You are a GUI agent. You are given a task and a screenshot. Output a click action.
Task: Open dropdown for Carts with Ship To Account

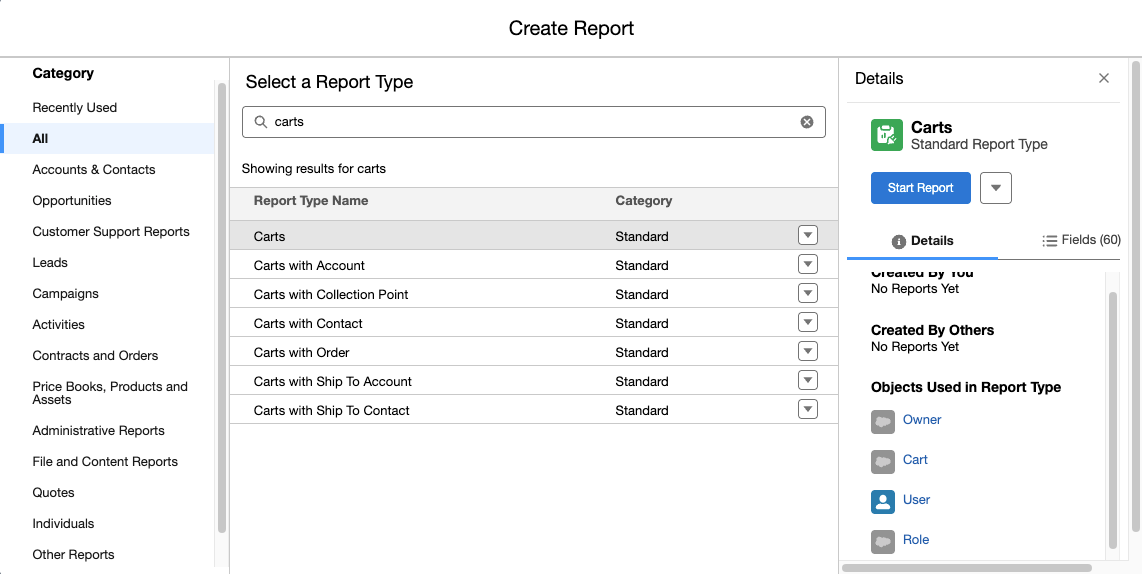click(x=808, y=381)
